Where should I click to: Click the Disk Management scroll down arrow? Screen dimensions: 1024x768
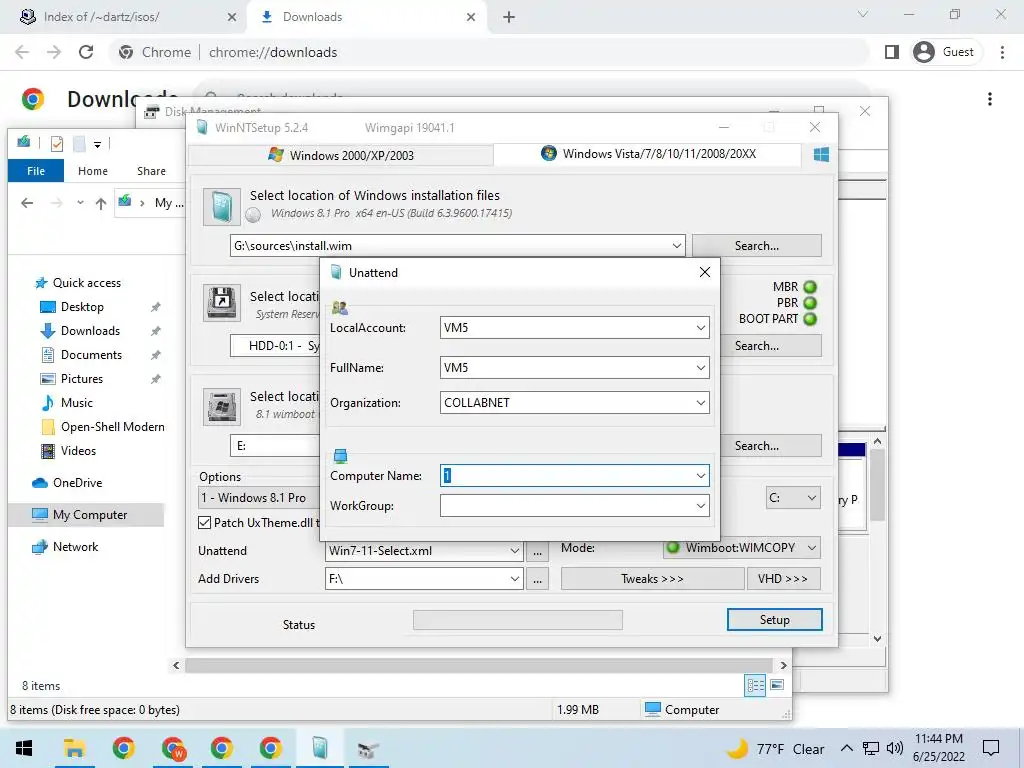(x=877, y=638)
